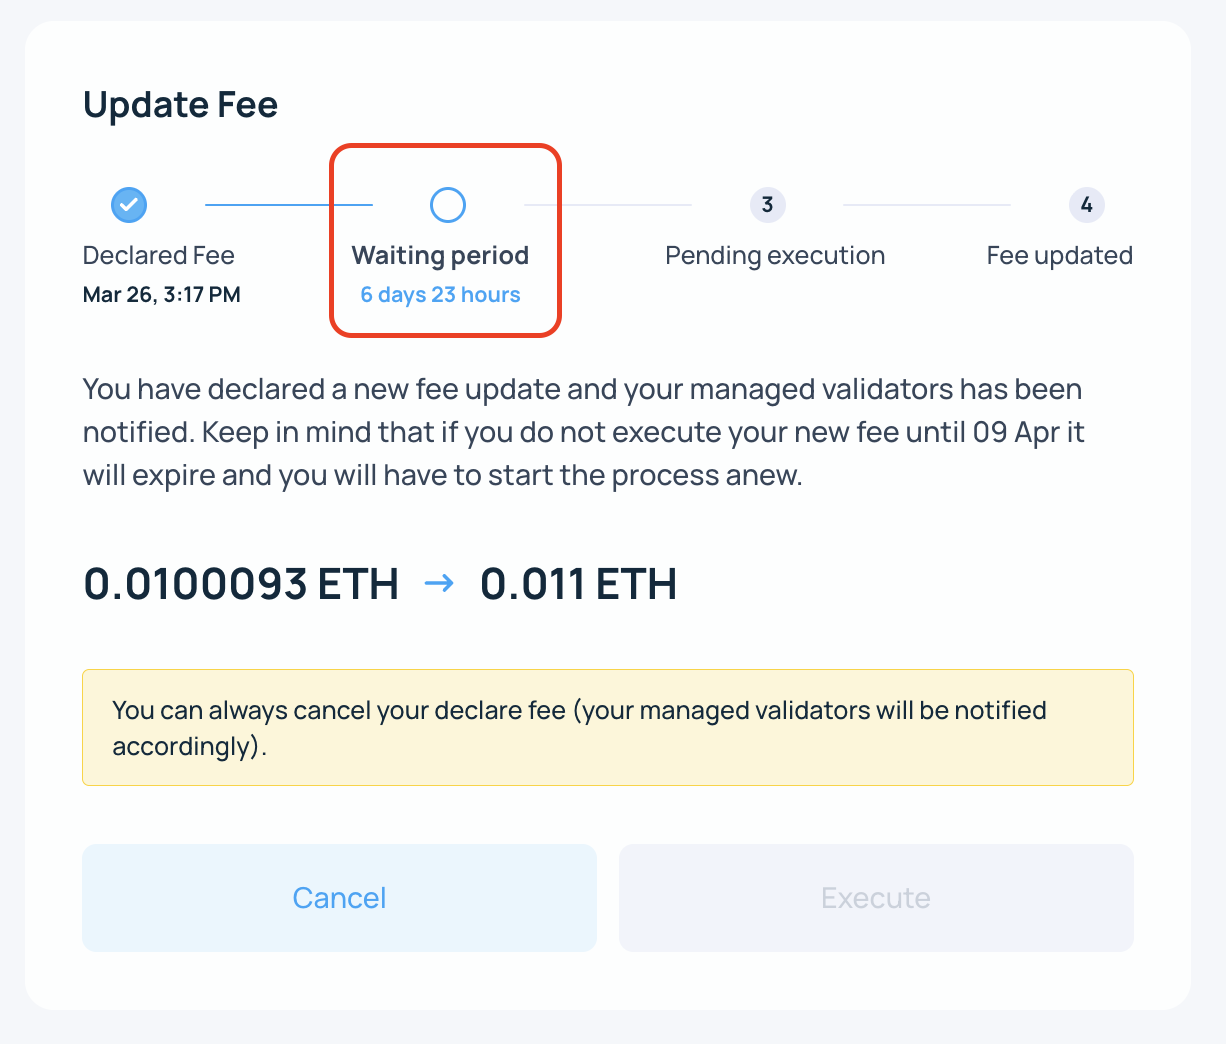Click the fee expiry description paragraph
The height and width of the screenshot is (1044, 1226).
[583, 432]
